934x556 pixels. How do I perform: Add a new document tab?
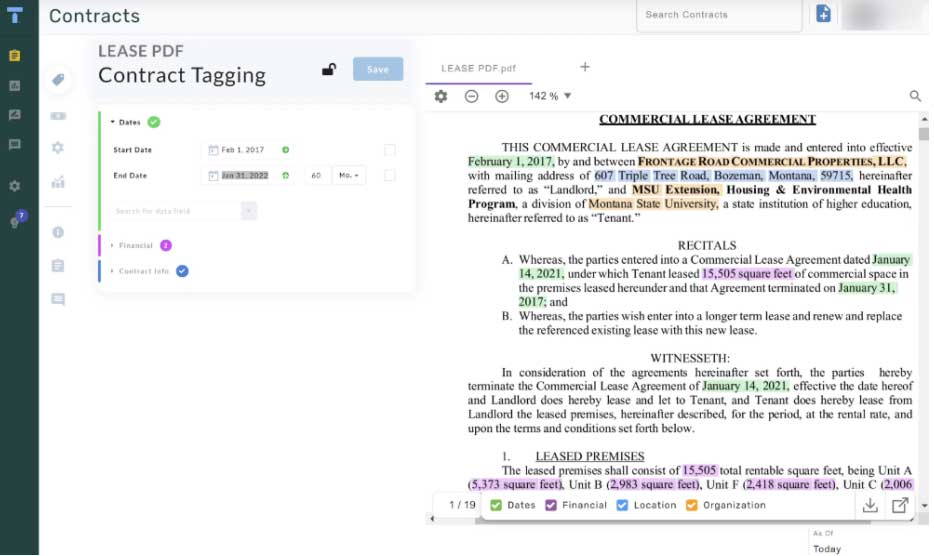click(585, 67)
